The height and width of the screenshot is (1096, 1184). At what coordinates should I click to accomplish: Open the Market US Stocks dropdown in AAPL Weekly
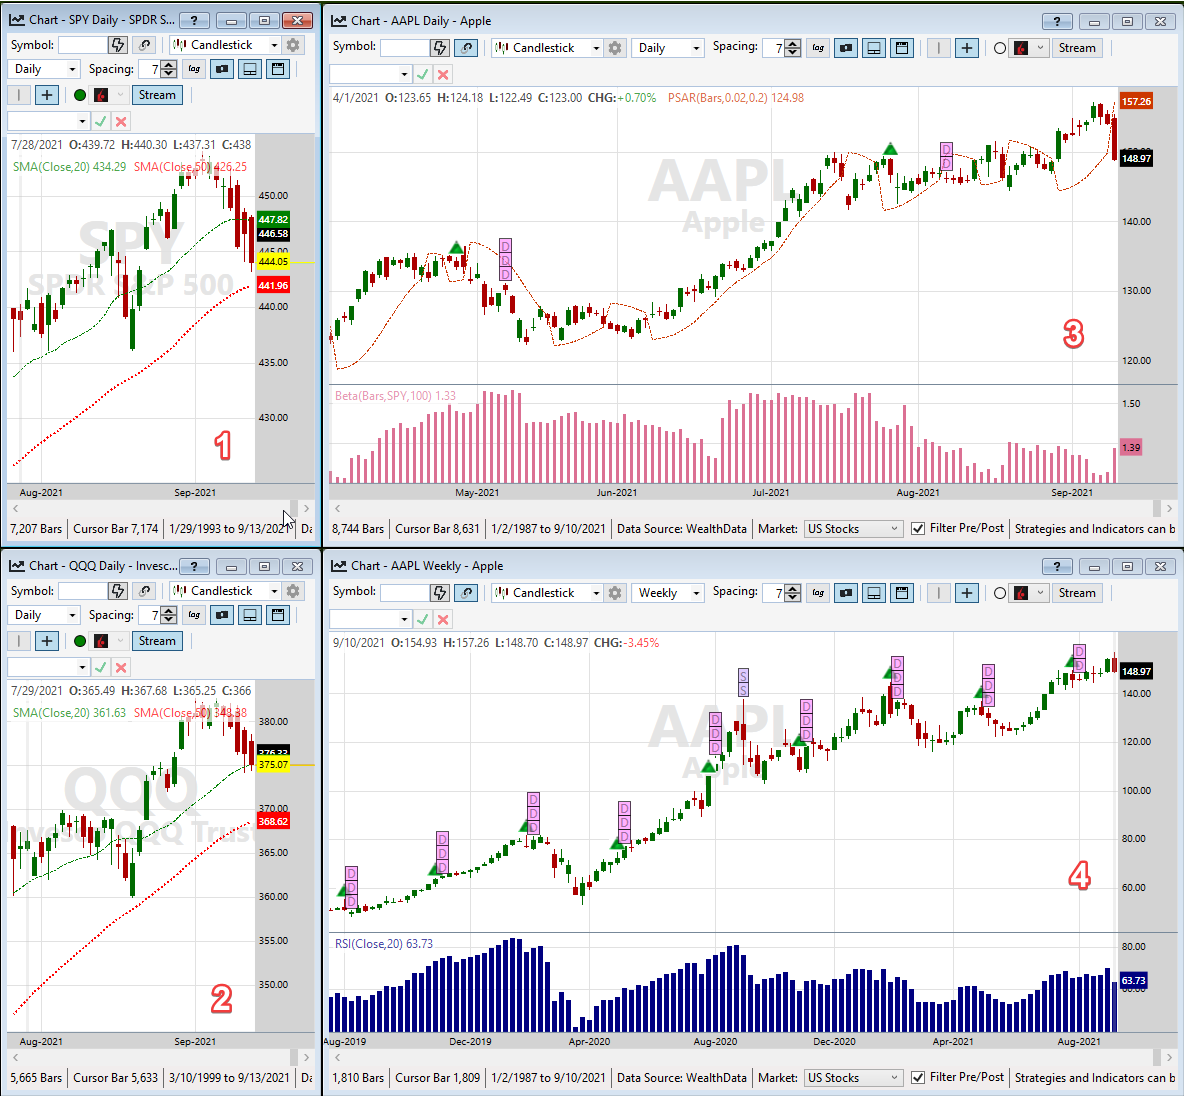coord(853,1078)
